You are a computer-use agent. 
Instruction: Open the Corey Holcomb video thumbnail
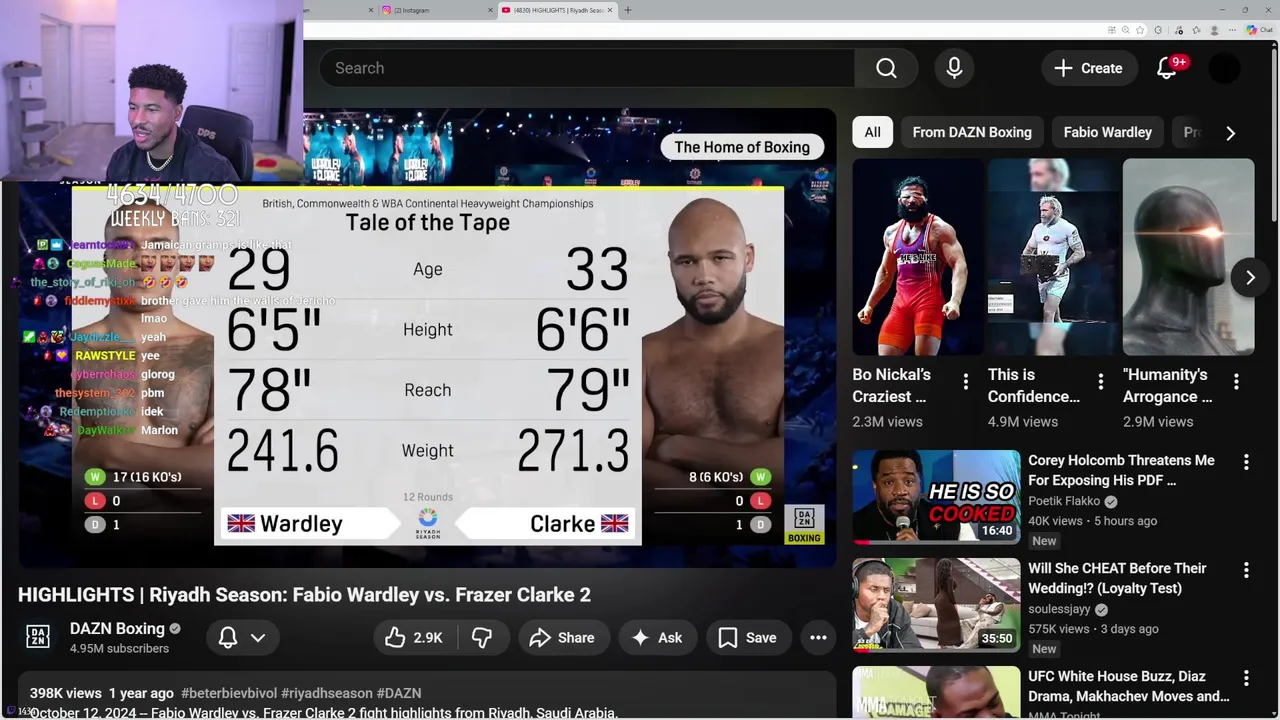936,497
